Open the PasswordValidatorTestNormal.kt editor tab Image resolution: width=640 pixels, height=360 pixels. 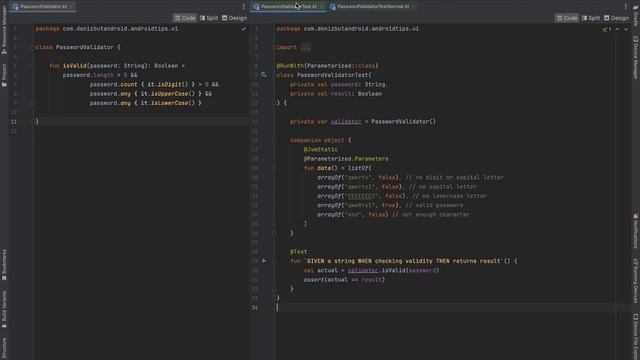373,6
